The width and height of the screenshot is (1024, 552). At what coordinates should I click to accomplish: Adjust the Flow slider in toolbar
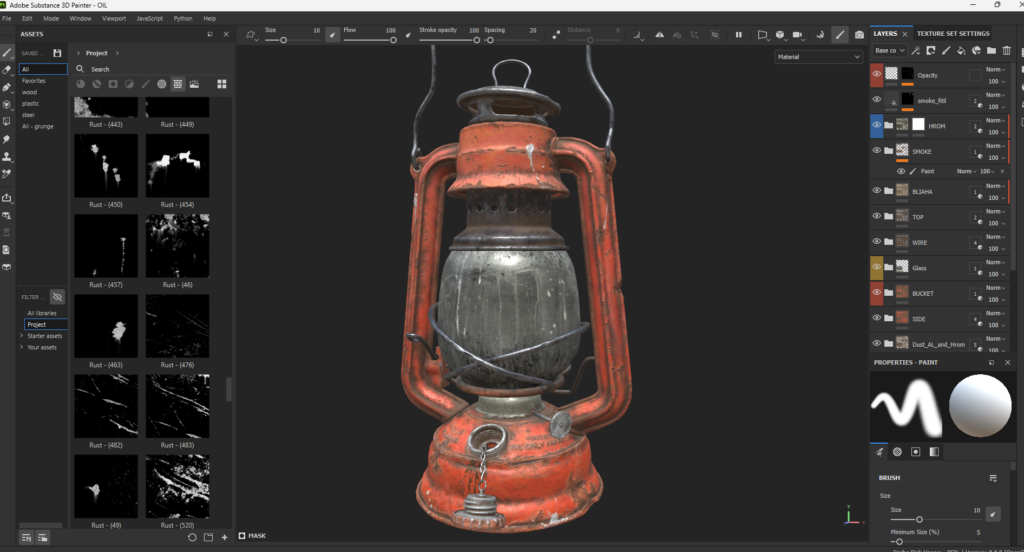tap(370, 40)
